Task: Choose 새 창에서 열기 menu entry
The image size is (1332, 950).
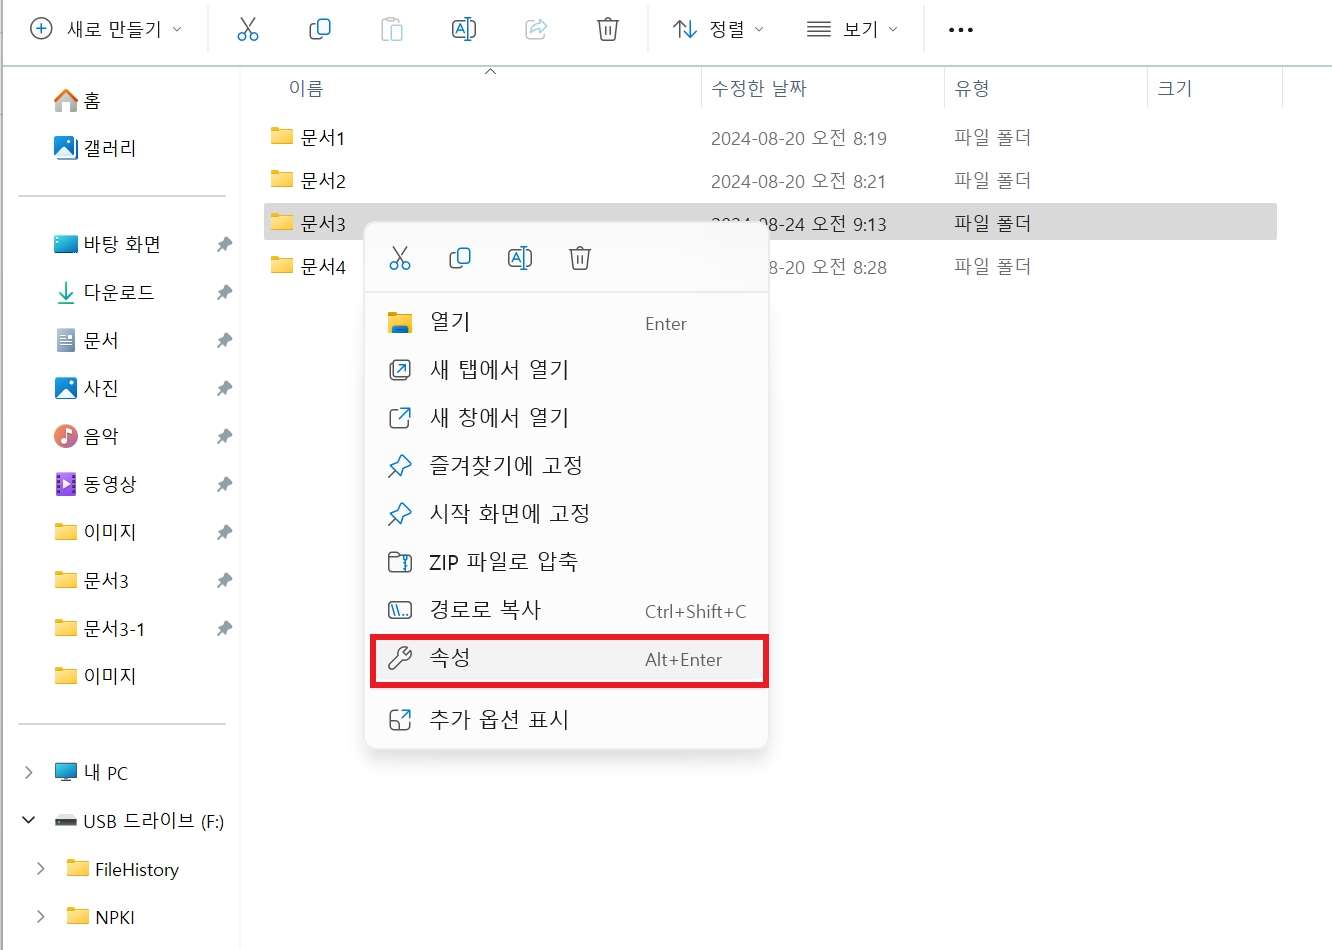Action: 566,418
